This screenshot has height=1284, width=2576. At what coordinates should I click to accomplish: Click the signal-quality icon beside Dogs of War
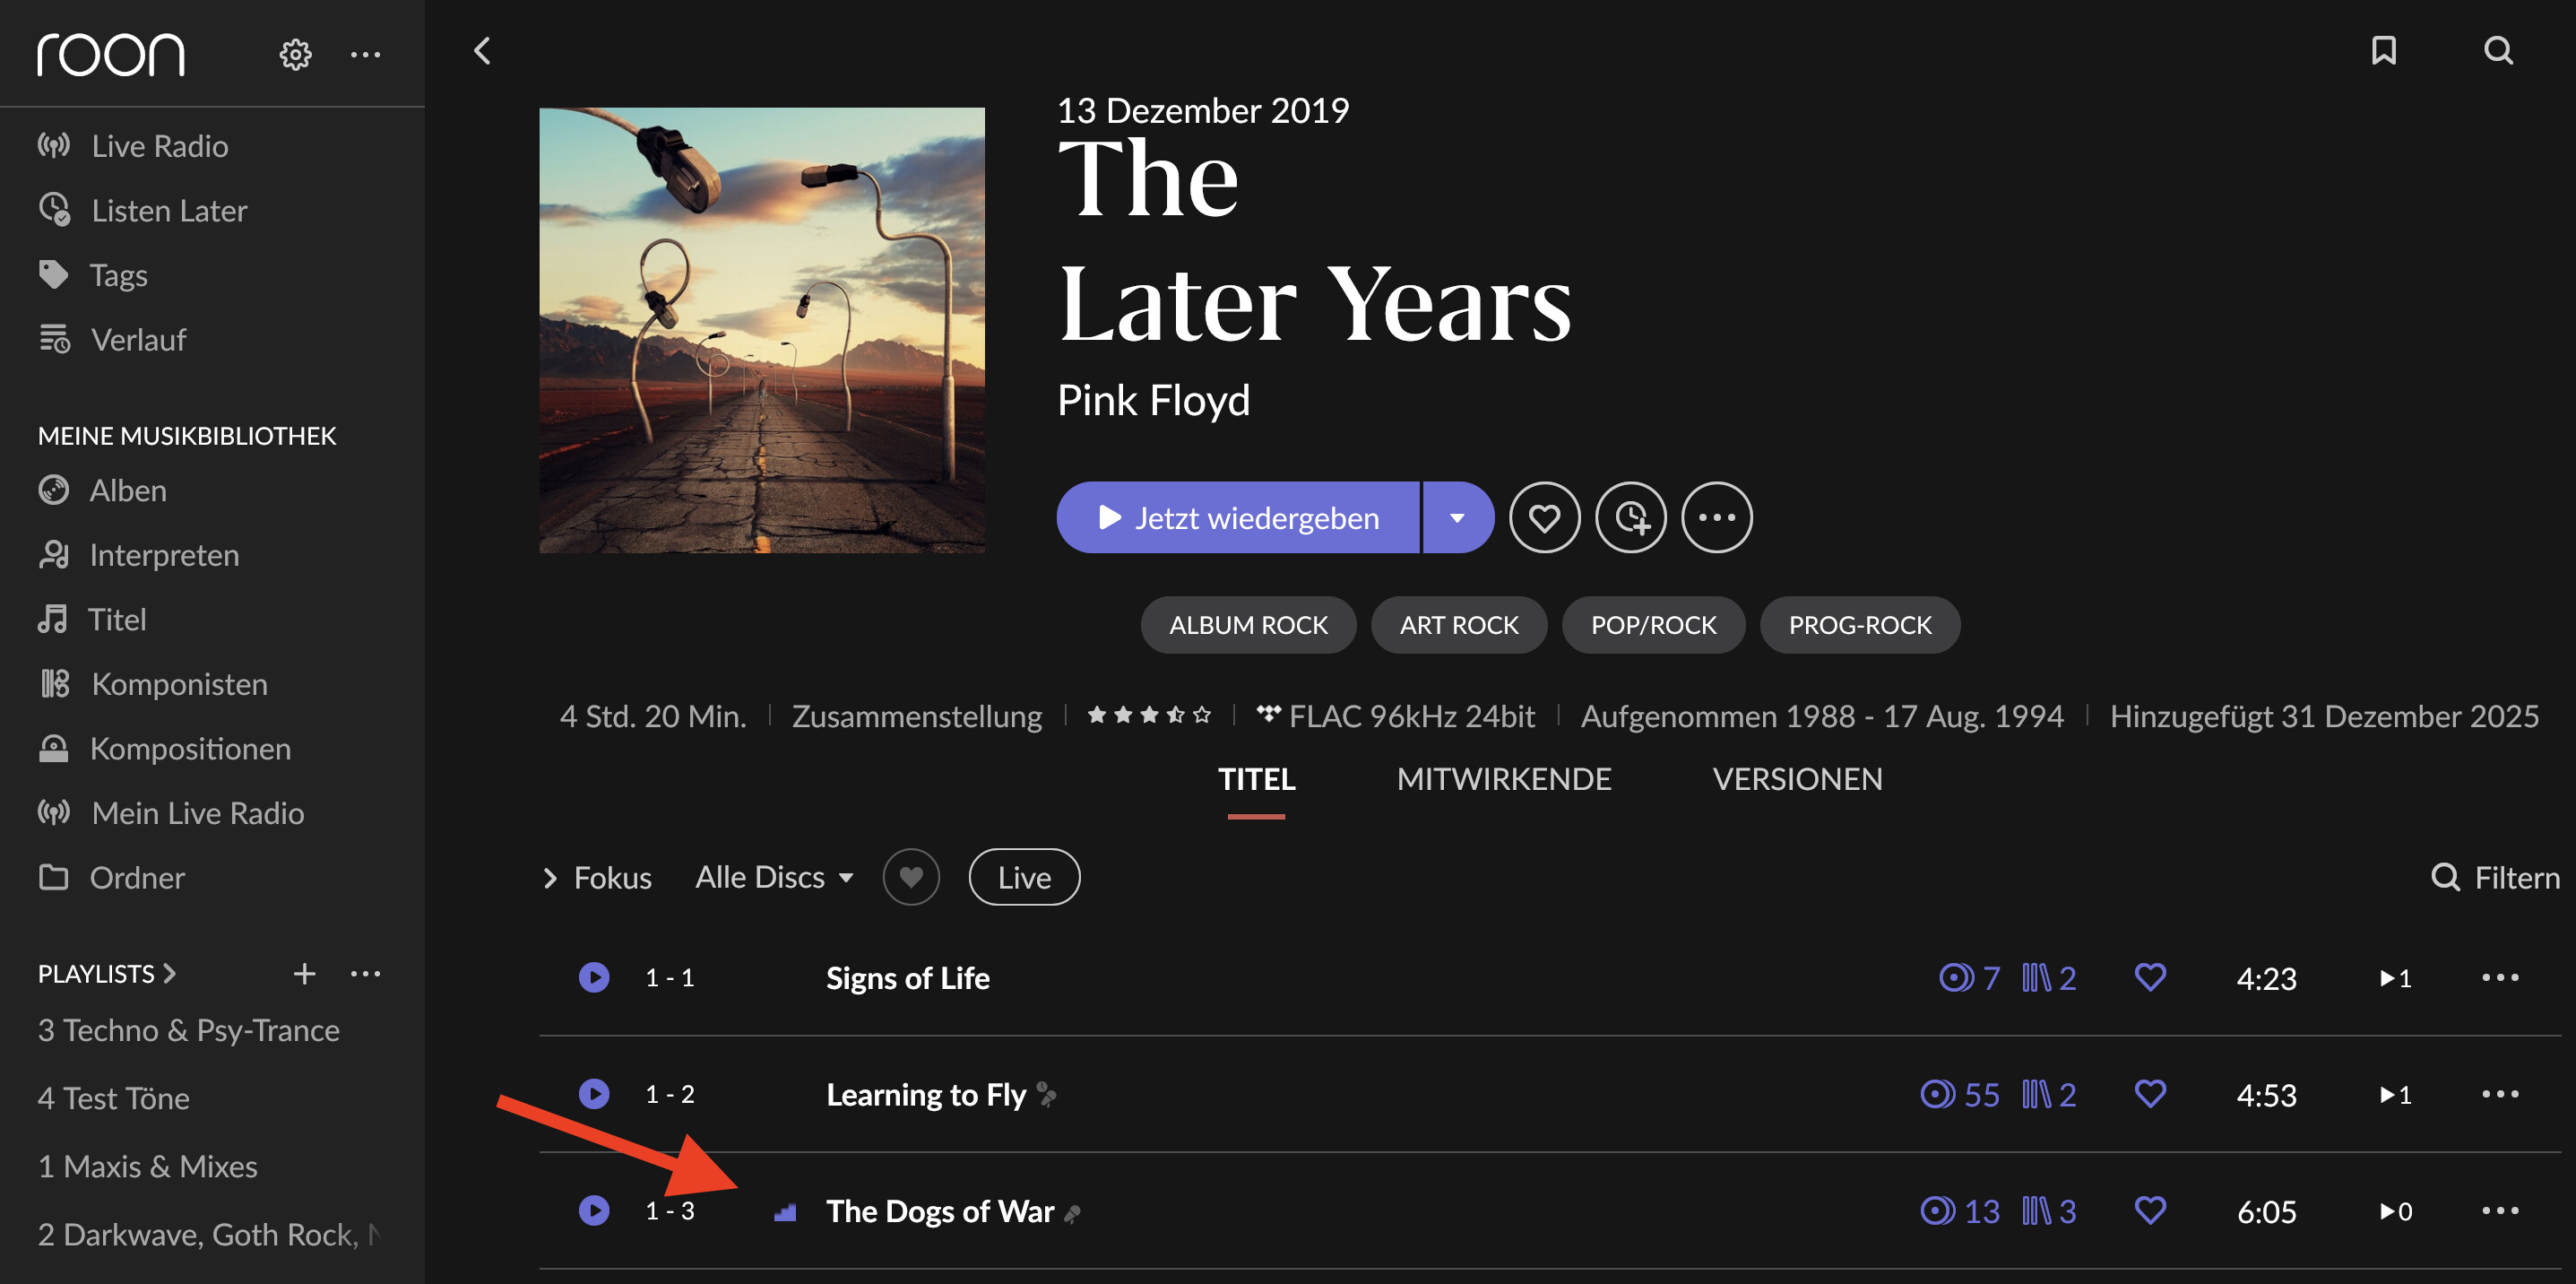tap(785, 1212)
